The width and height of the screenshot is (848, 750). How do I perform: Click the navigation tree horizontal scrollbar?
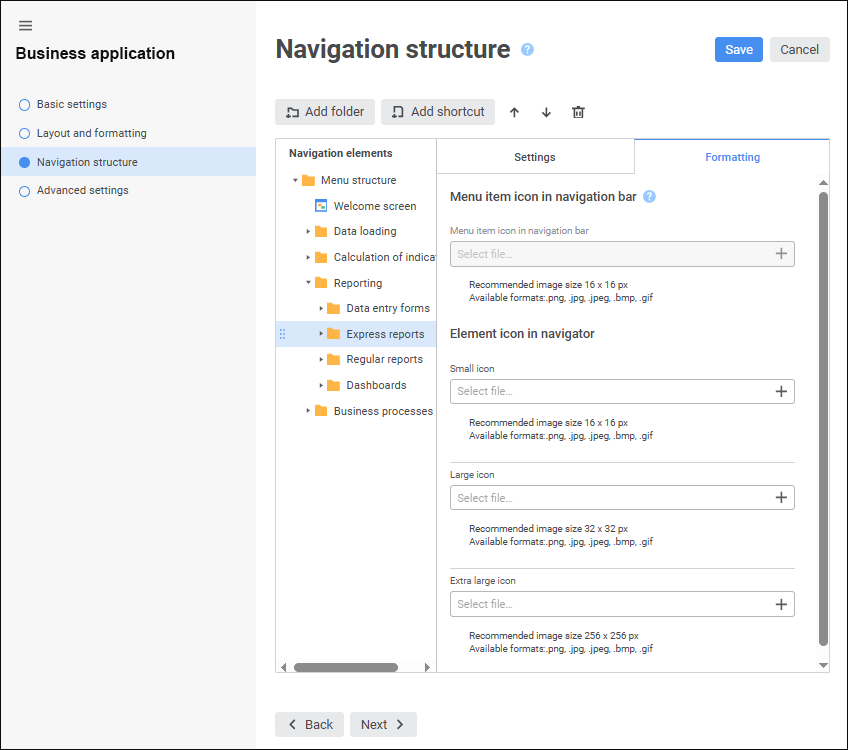point(345,667)
